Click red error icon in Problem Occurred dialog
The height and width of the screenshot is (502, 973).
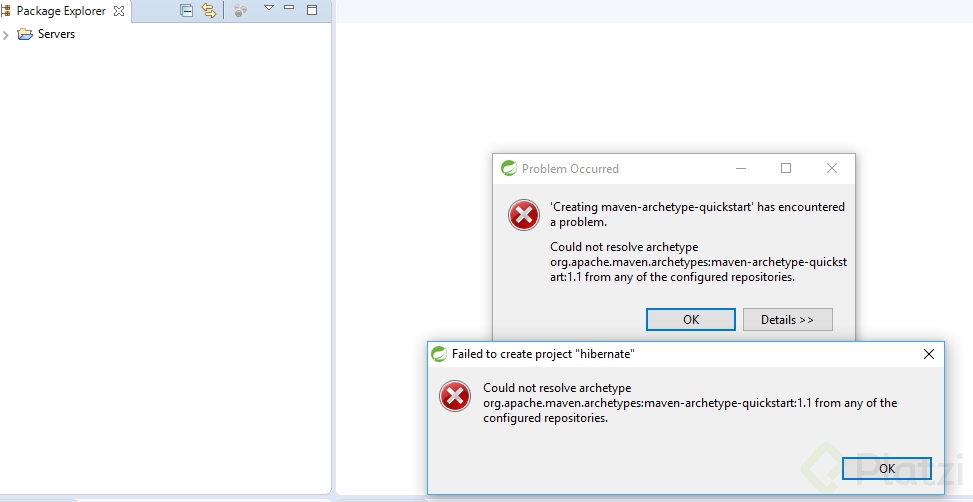click(x=524, y=215)
